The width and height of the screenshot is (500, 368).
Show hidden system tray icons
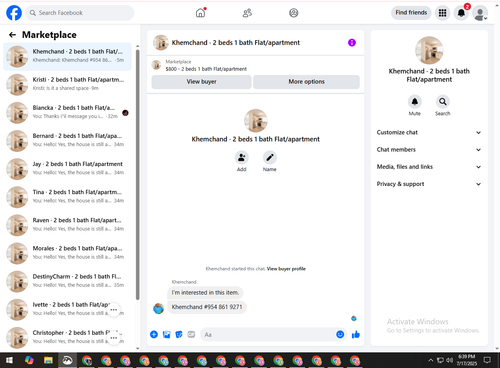coord(430,360)
